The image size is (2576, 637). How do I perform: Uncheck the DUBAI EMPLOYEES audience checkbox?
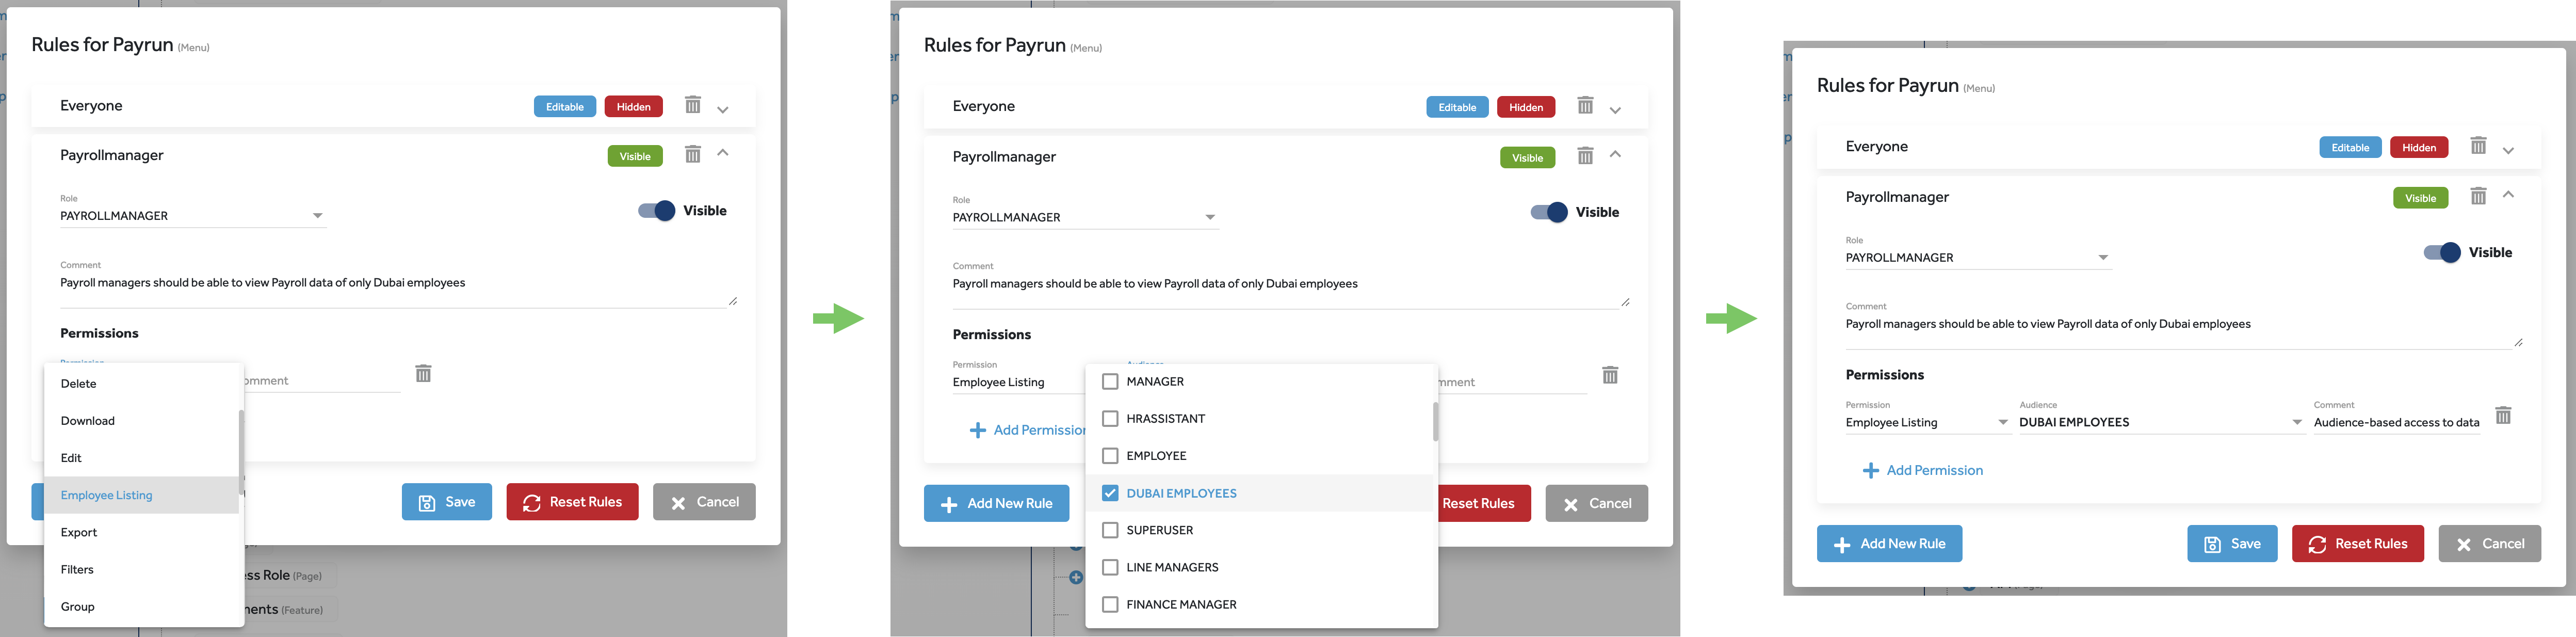coord(1109,493)
